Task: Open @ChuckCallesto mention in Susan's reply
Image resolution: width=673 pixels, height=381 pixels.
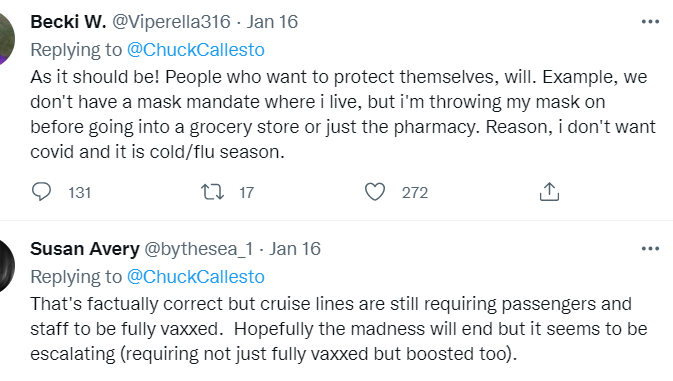Action: tap(196, 277)
